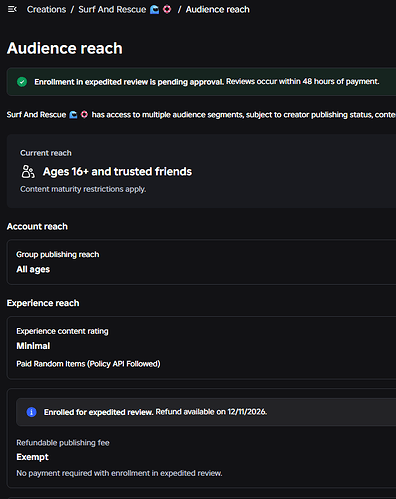Click the Audience reach breadcrumb item
This screenshot has height=499, width=396.
[x=217, y=9]
